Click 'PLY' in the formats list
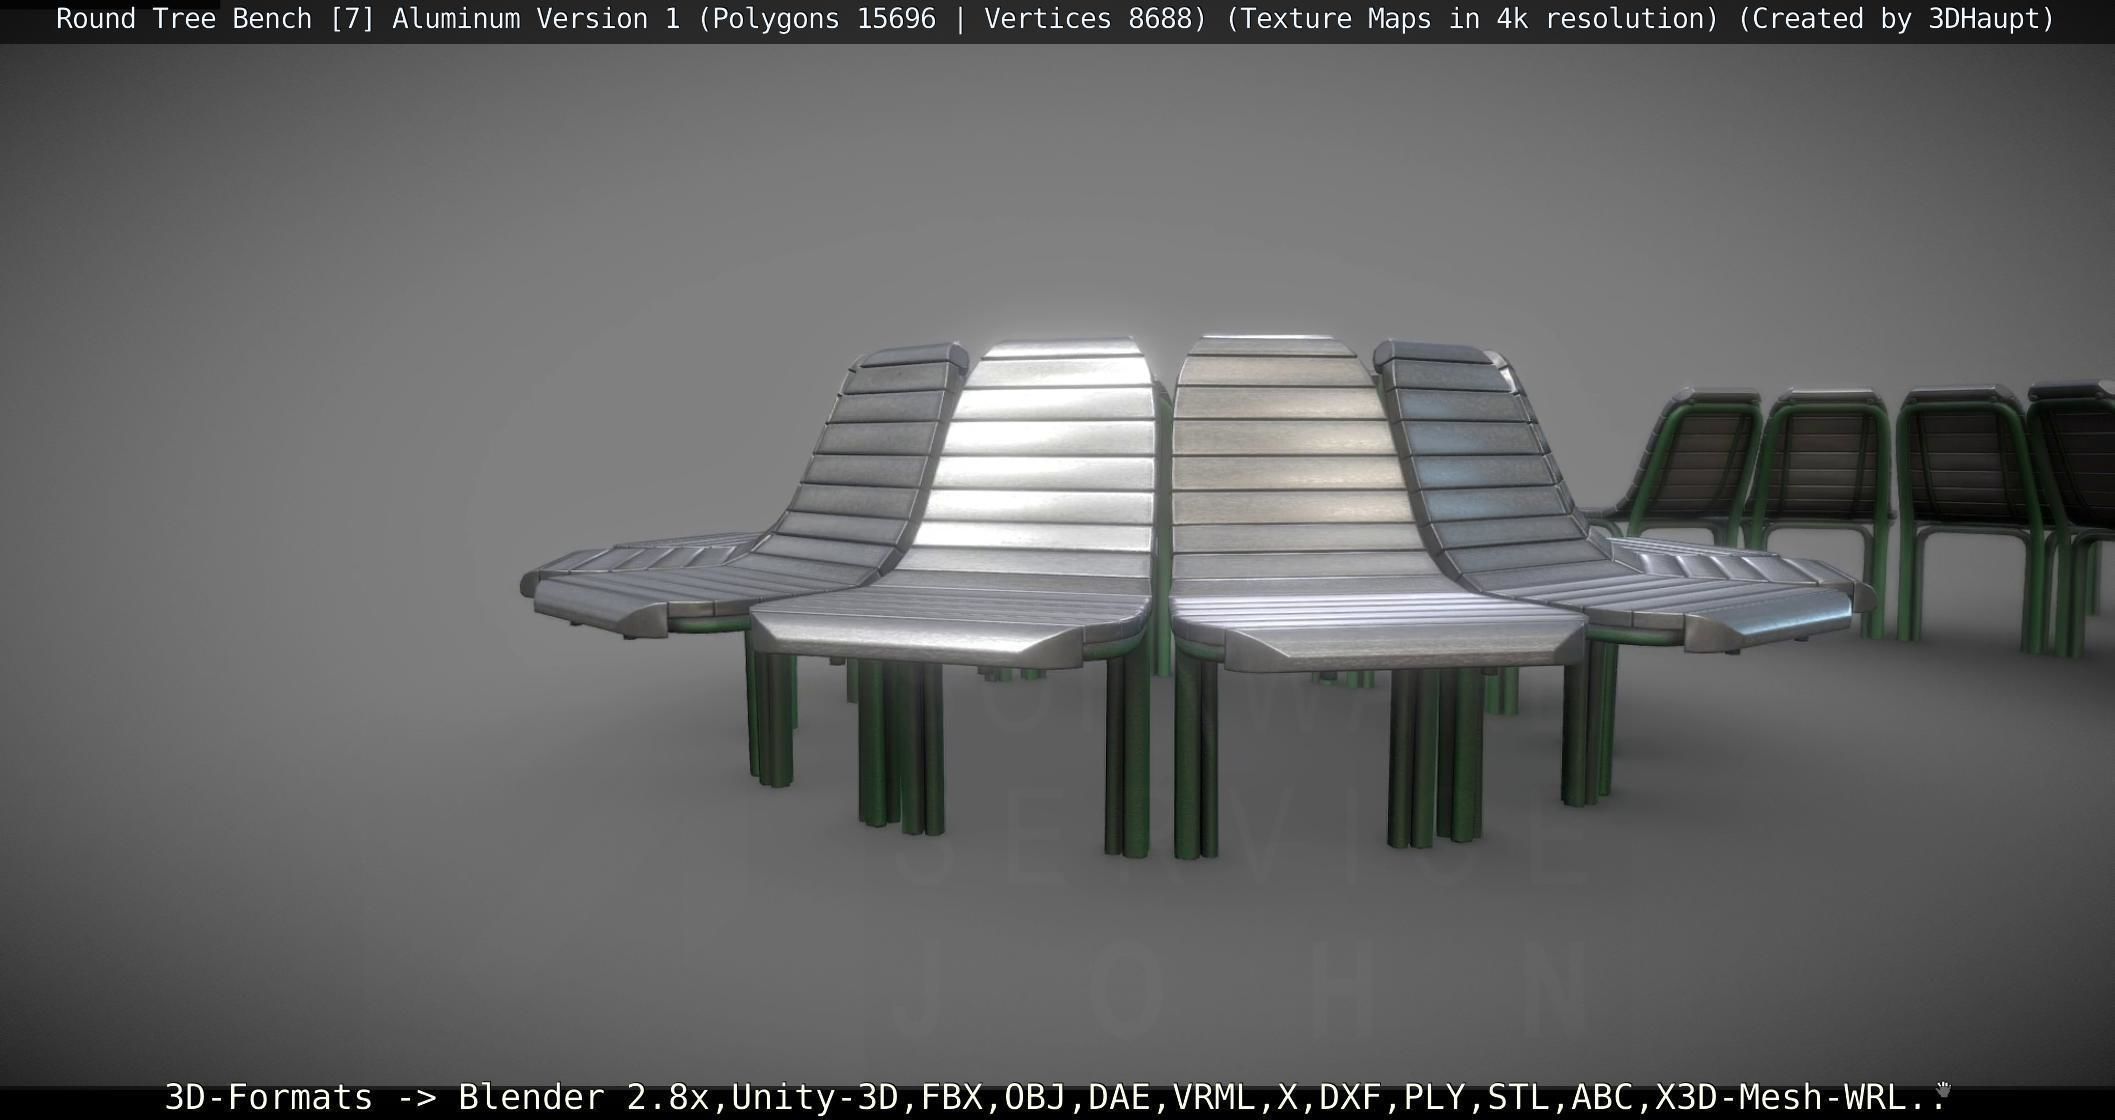 [1434, 1097]
